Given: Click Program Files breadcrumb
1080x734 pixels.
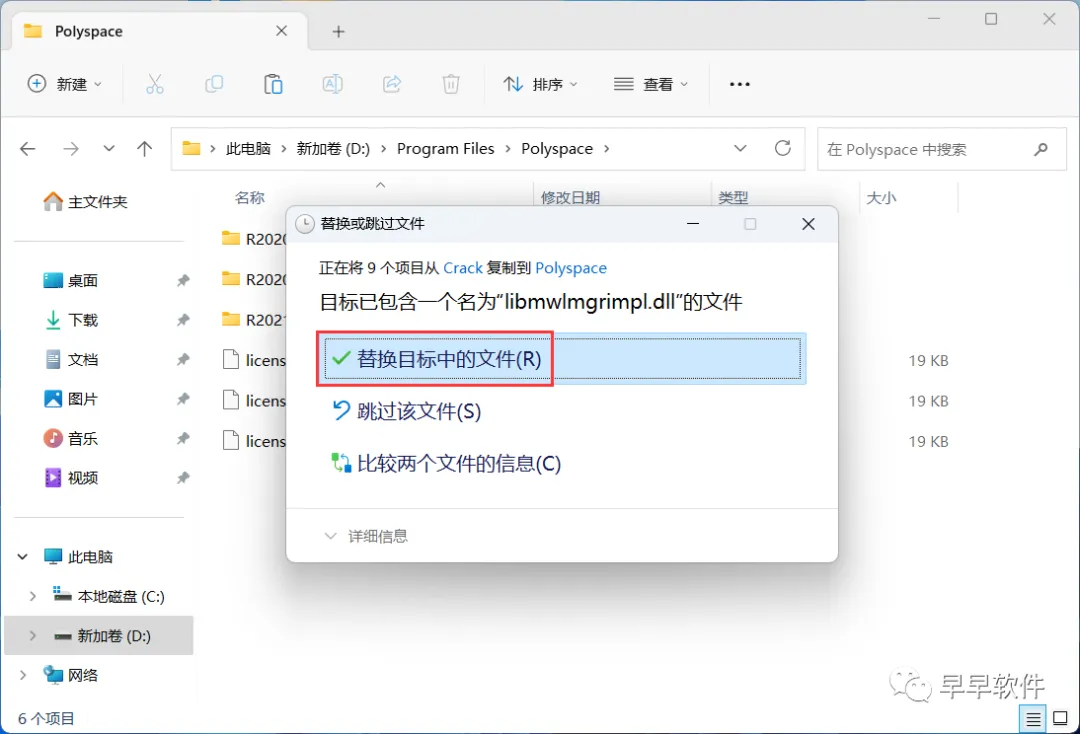Looking at the screenshot, I should pyautogui.click(x=446, y=149).
